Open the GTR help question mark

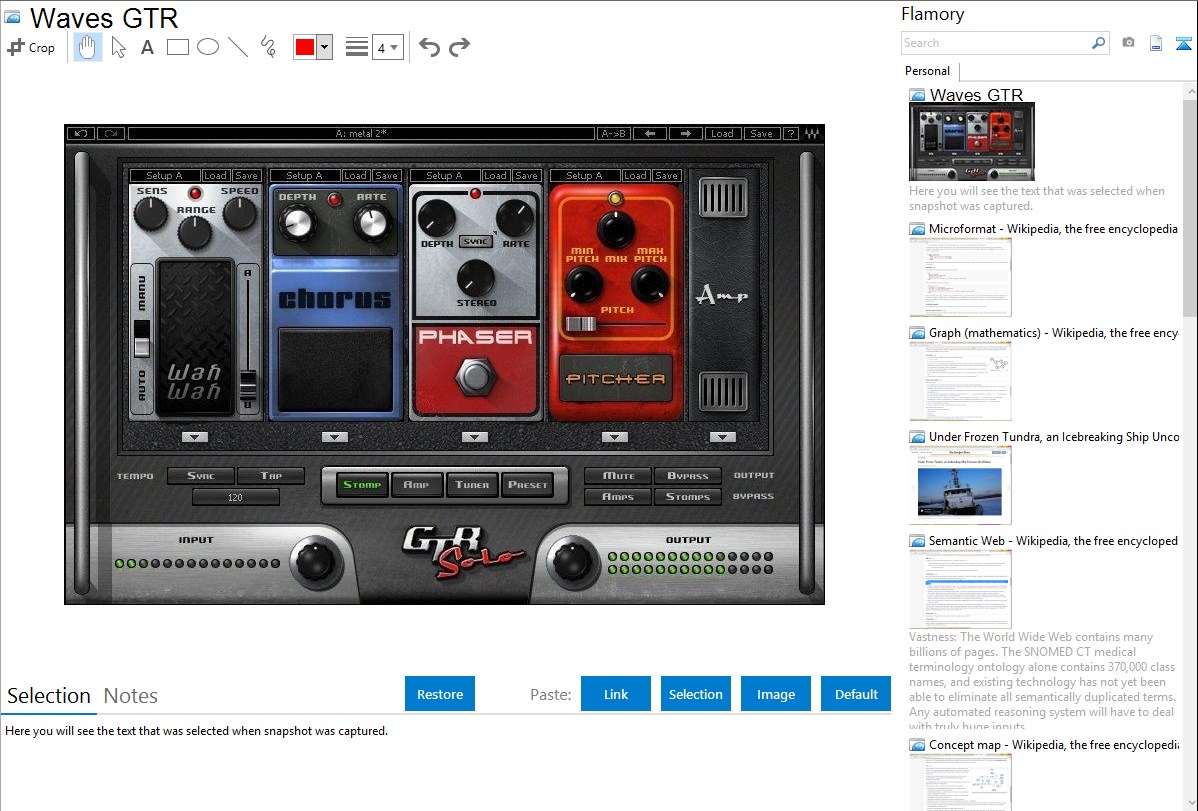[792, 134]
